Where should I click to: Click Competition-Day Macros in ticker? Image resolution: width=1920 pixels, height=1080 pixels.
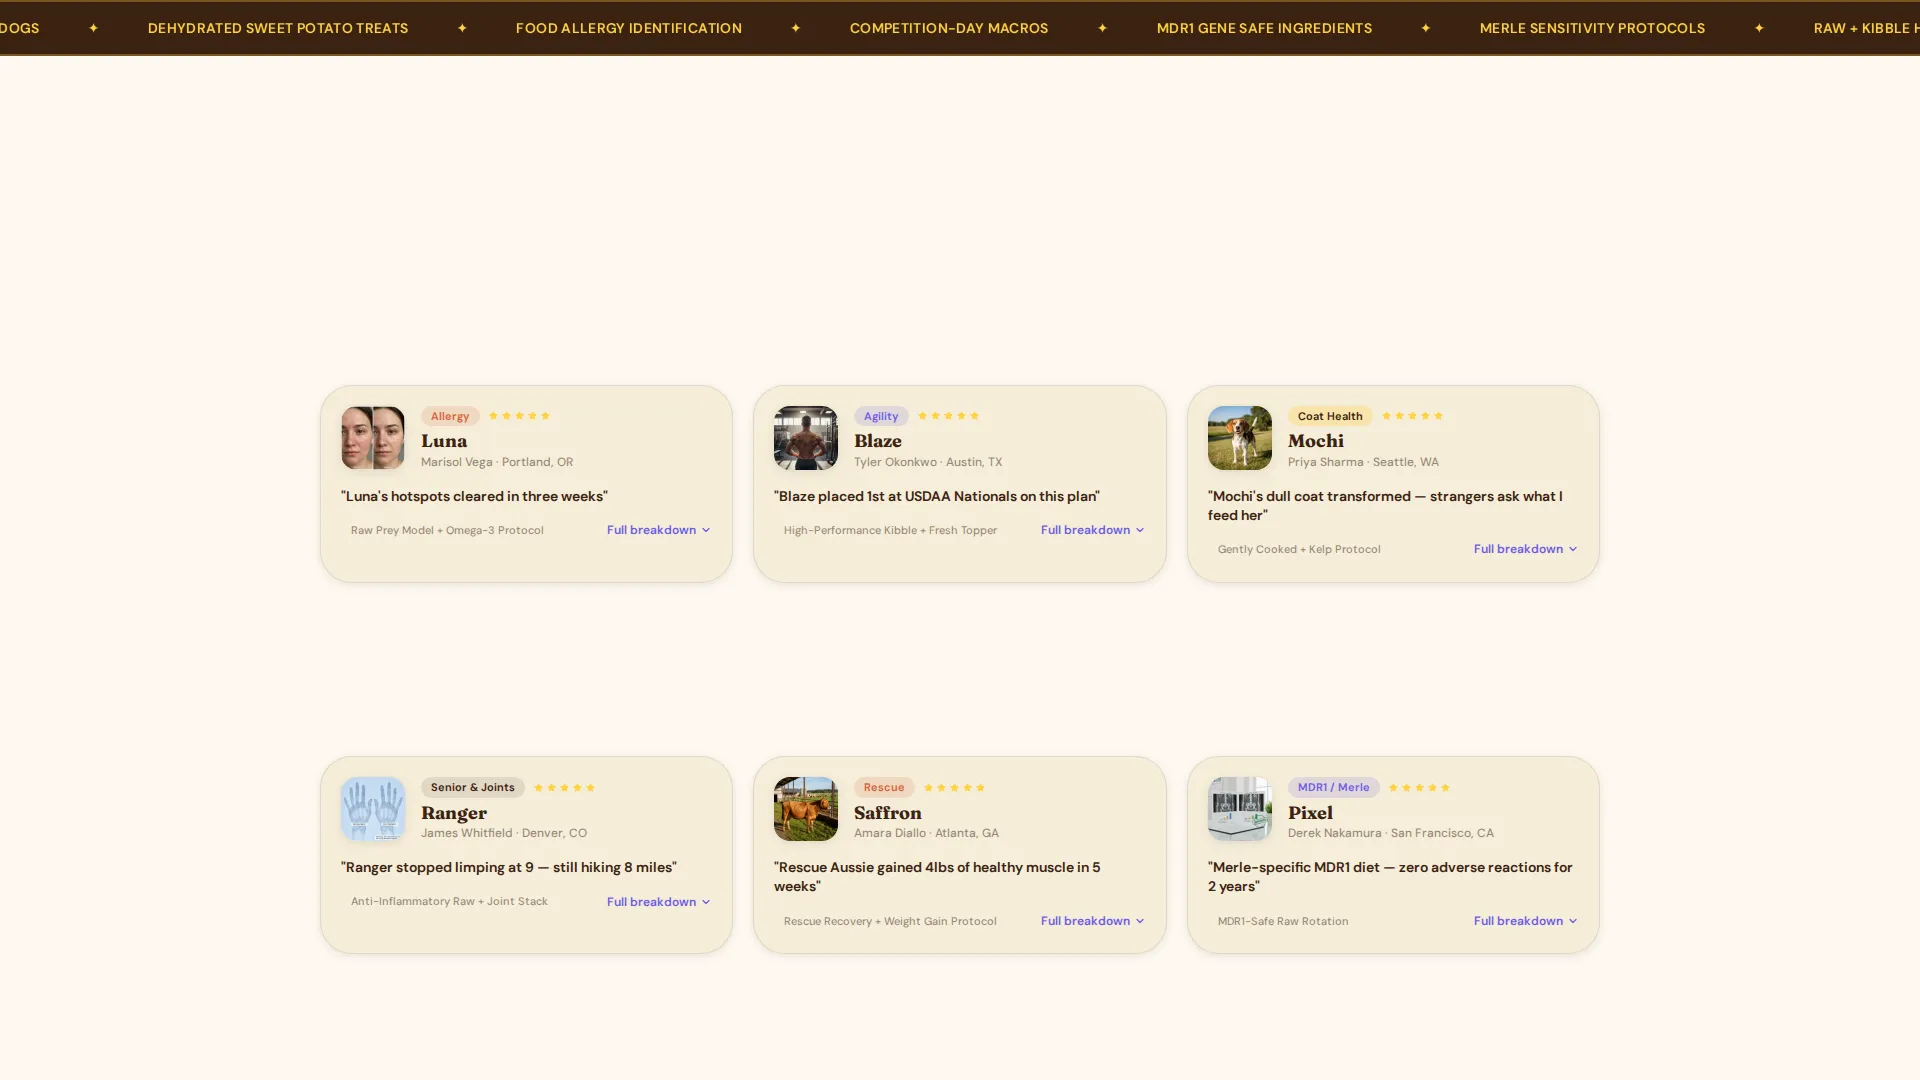[x=949, y=28]
